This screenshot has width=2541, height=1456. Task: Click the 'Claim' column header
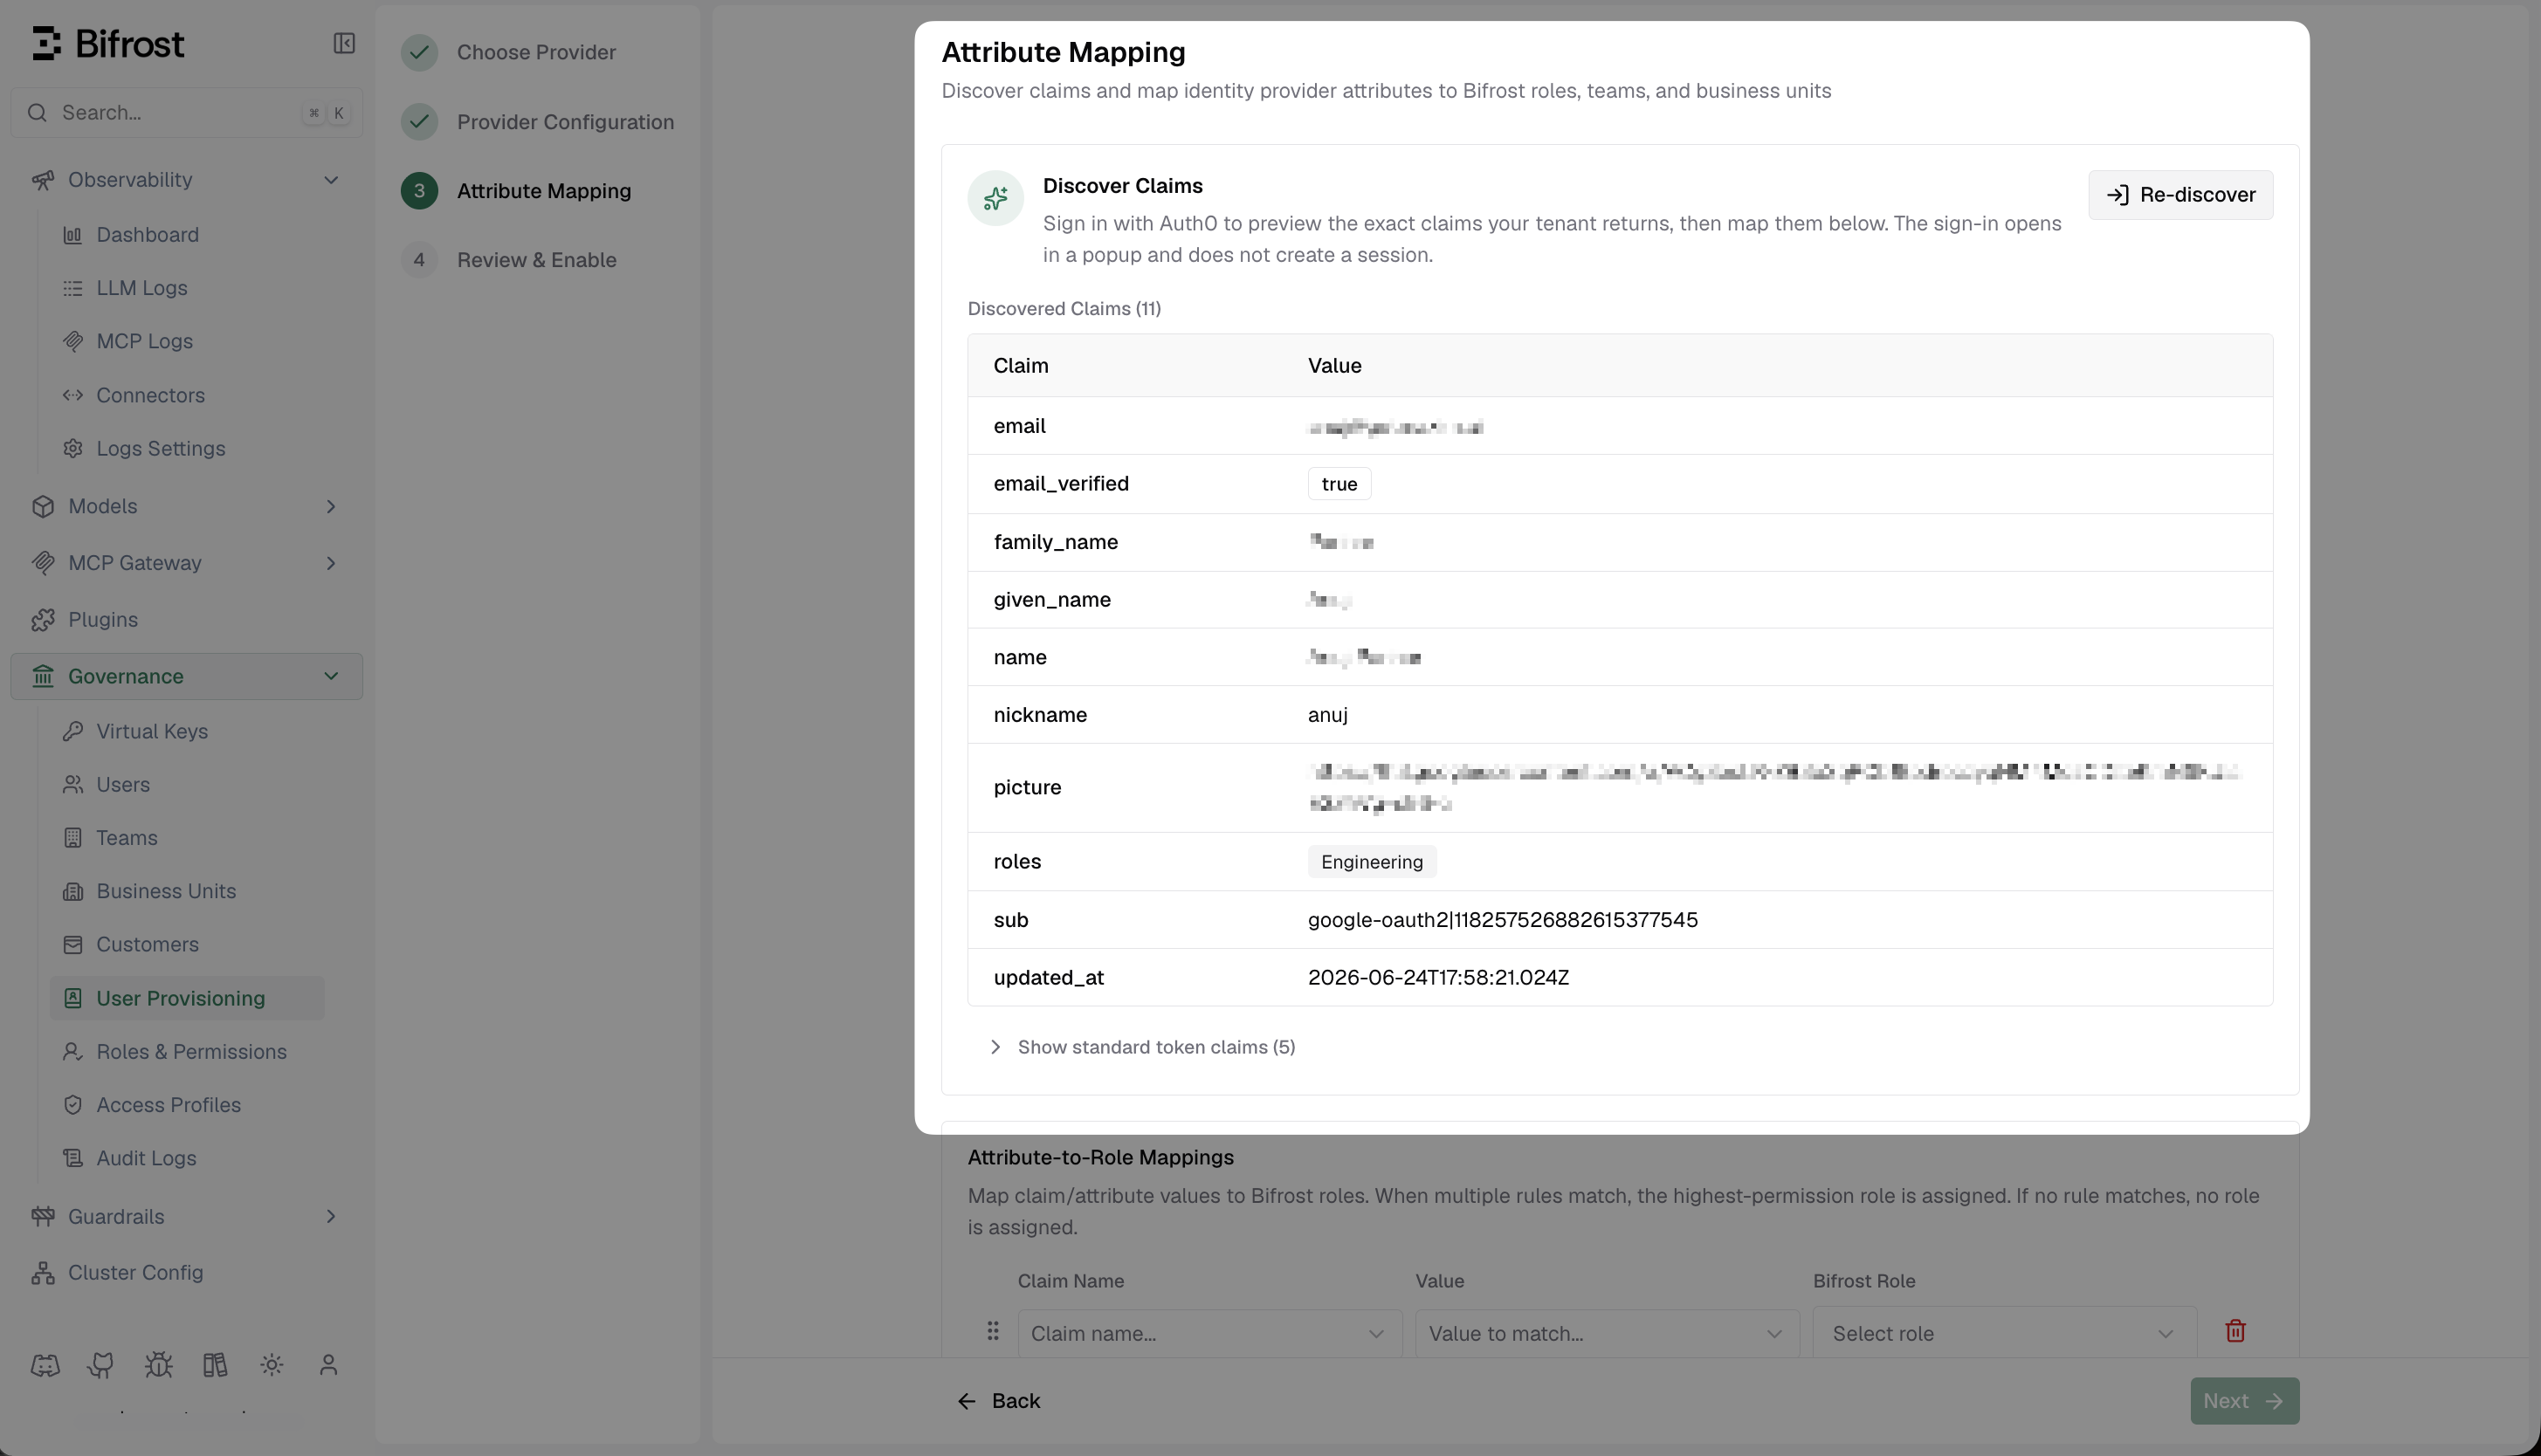(x=1021, y=366)
